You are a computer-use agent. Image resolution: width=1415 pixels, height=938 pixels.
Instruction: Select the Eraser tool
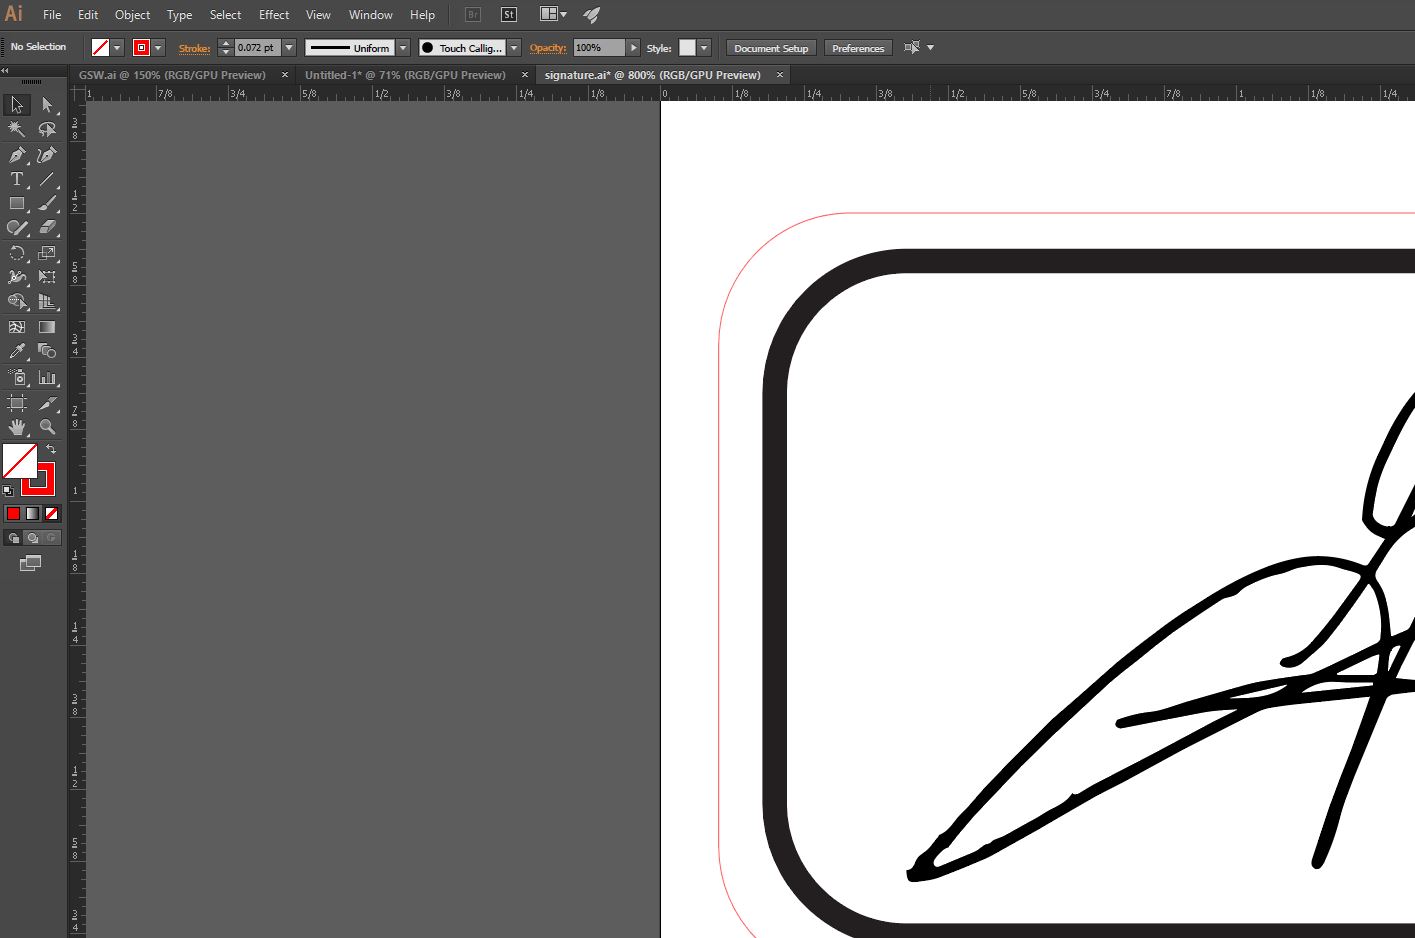(47, 227)
